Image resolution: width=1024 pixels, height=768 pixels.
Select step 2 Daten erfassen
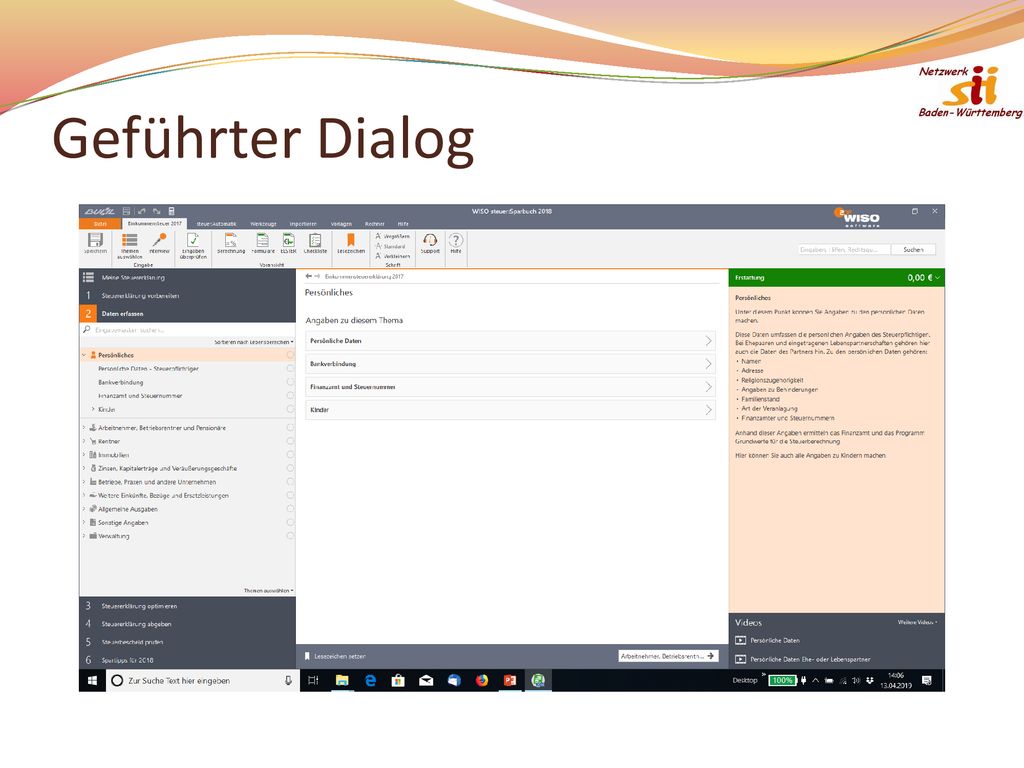tap(187, 313)
